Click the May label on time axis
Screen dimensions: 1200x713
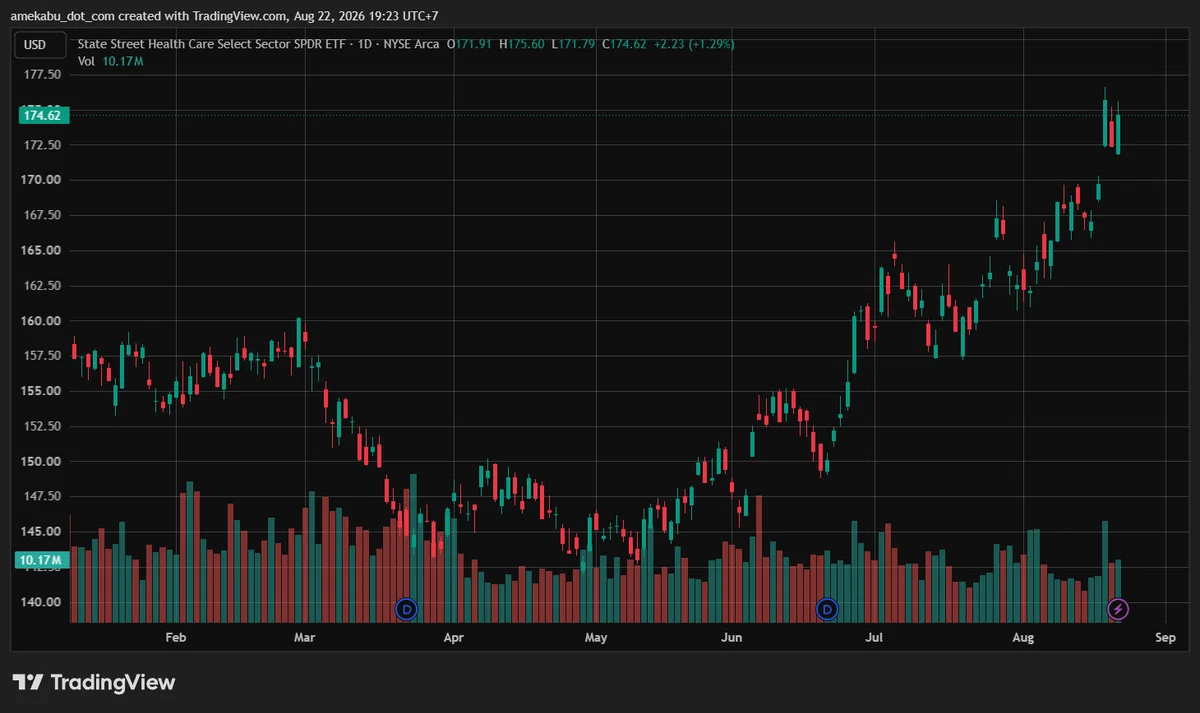point(596,636)
